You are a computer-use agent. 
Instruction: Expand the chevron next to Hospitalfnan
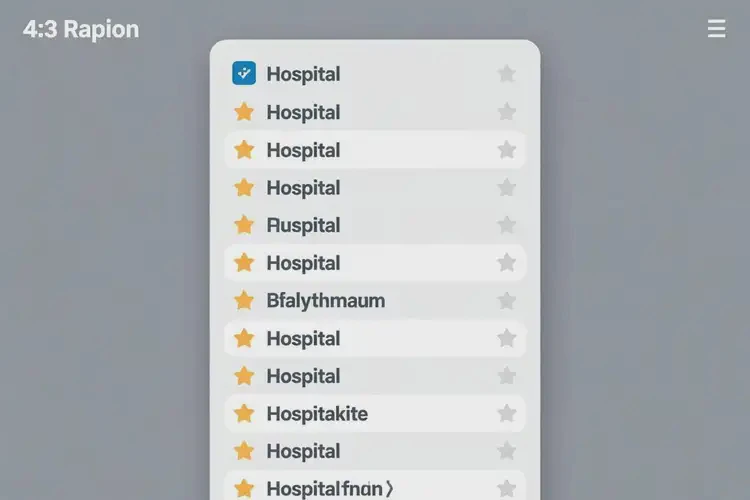(x=389, y=489)
